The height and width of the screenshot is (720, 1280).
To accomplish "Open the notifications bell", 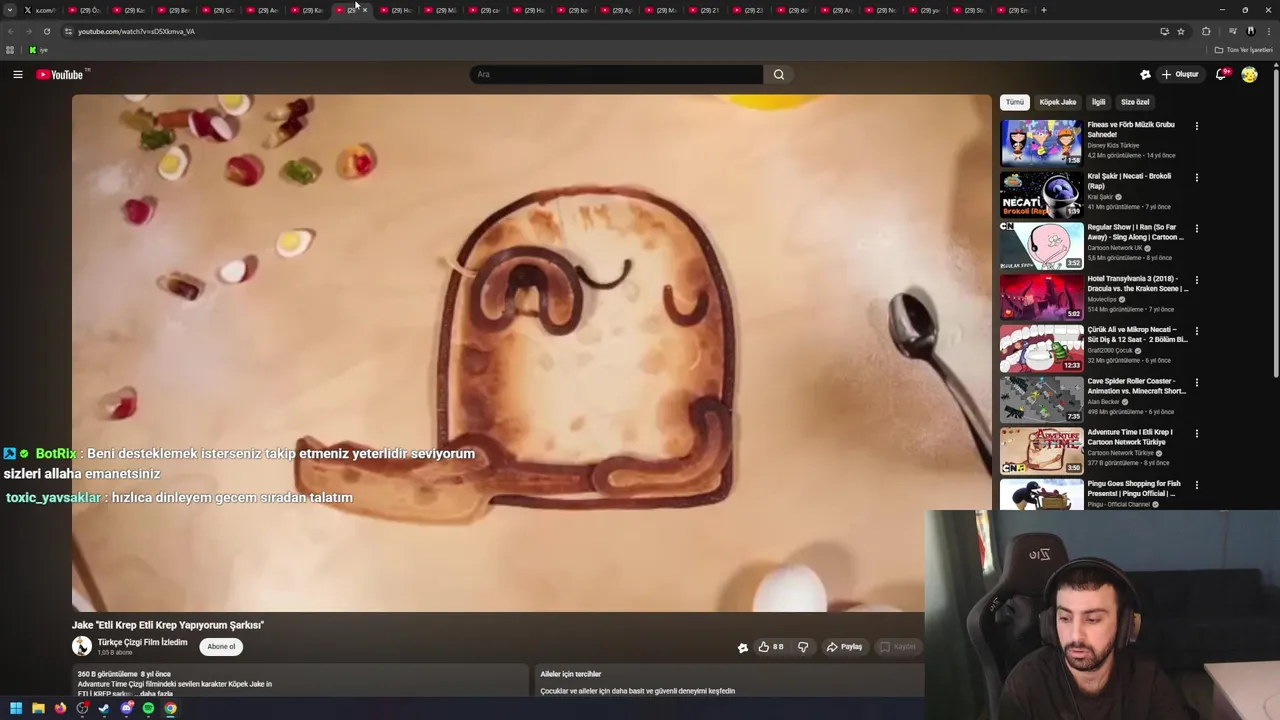I will pyautogui.click(x=1221, y=74).
